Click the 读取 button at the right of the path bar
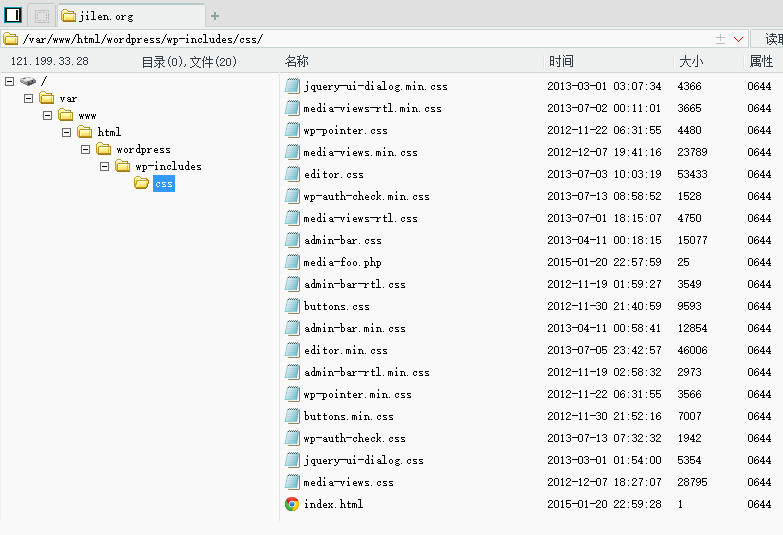 [768, 39]
